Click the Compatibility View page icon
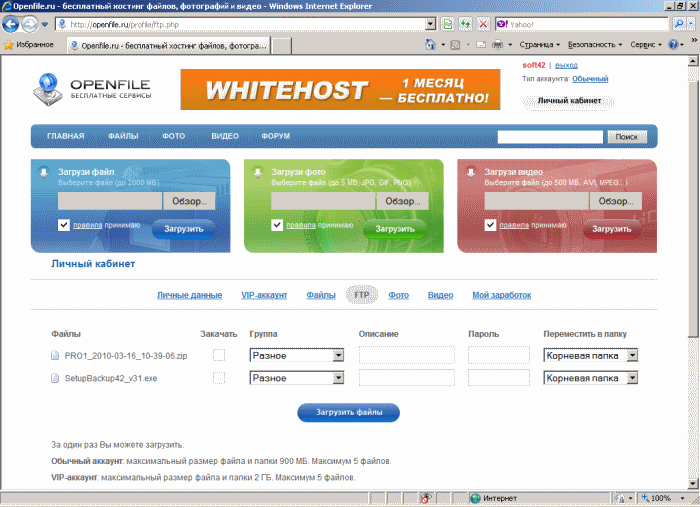Viewport: 700px width, 507px height. tap(447, 24)
